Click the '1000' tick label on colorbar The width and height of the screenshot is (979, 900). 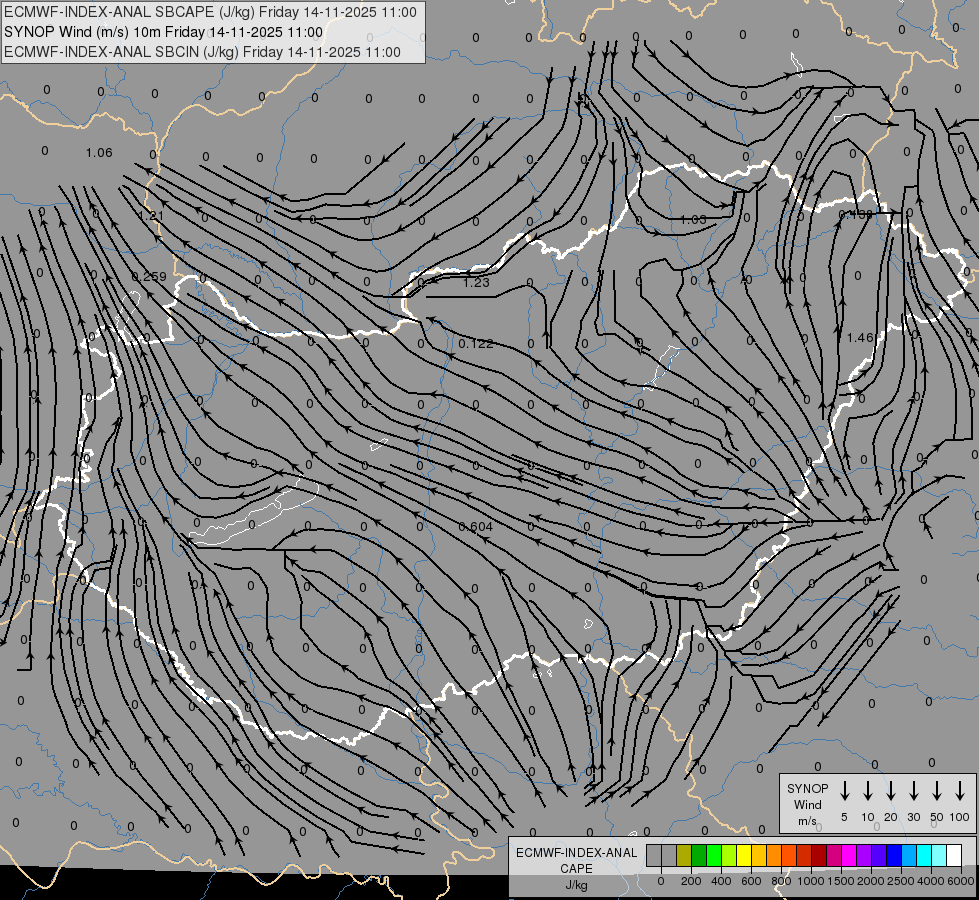(810, 881)
